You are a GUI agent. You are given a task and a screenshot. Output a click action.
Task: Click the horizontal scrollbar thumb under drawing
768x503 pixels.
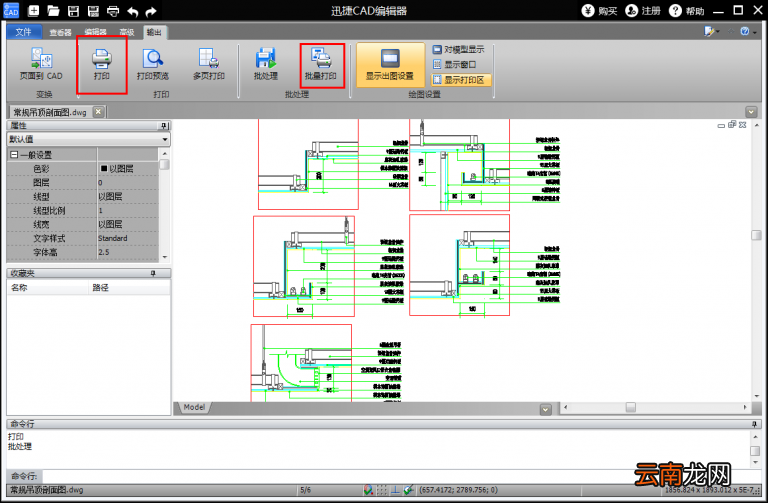(x=630, y=407)
